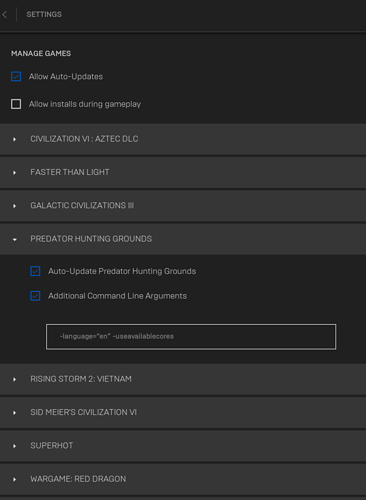The image size is (366, 500).
Task: Click the command line arguments text field
Action: [191, 337]
